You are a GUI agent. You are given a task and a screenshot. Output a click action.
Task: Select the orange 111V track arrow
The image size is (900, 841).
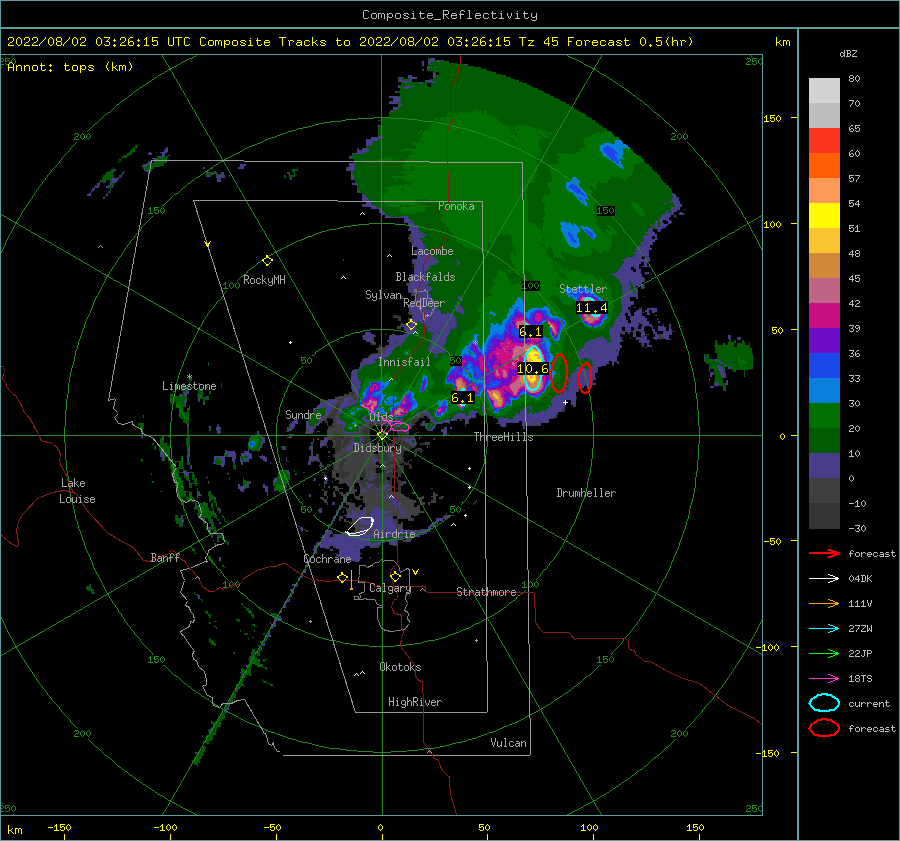[x=824, y=603]
